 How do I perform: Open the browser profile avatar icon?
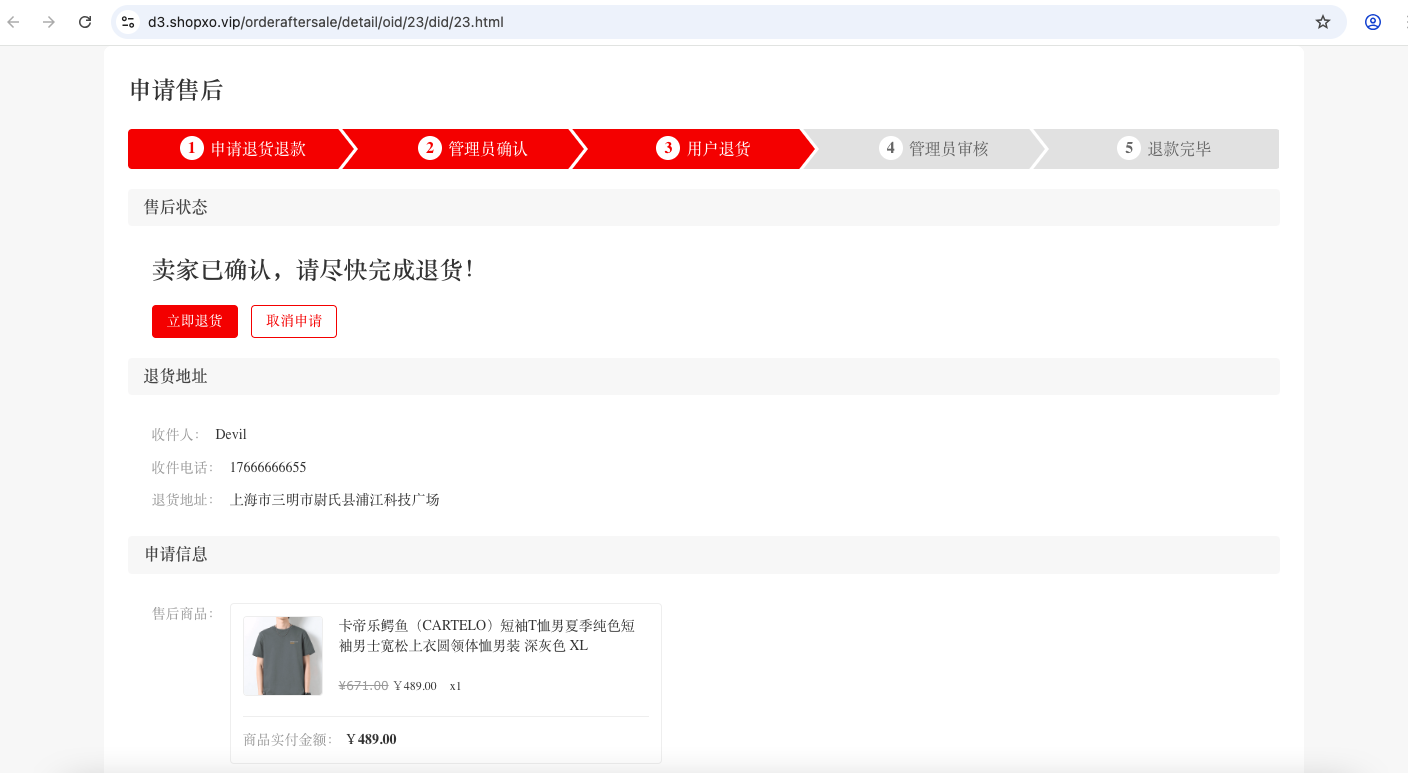point(1373,22)
